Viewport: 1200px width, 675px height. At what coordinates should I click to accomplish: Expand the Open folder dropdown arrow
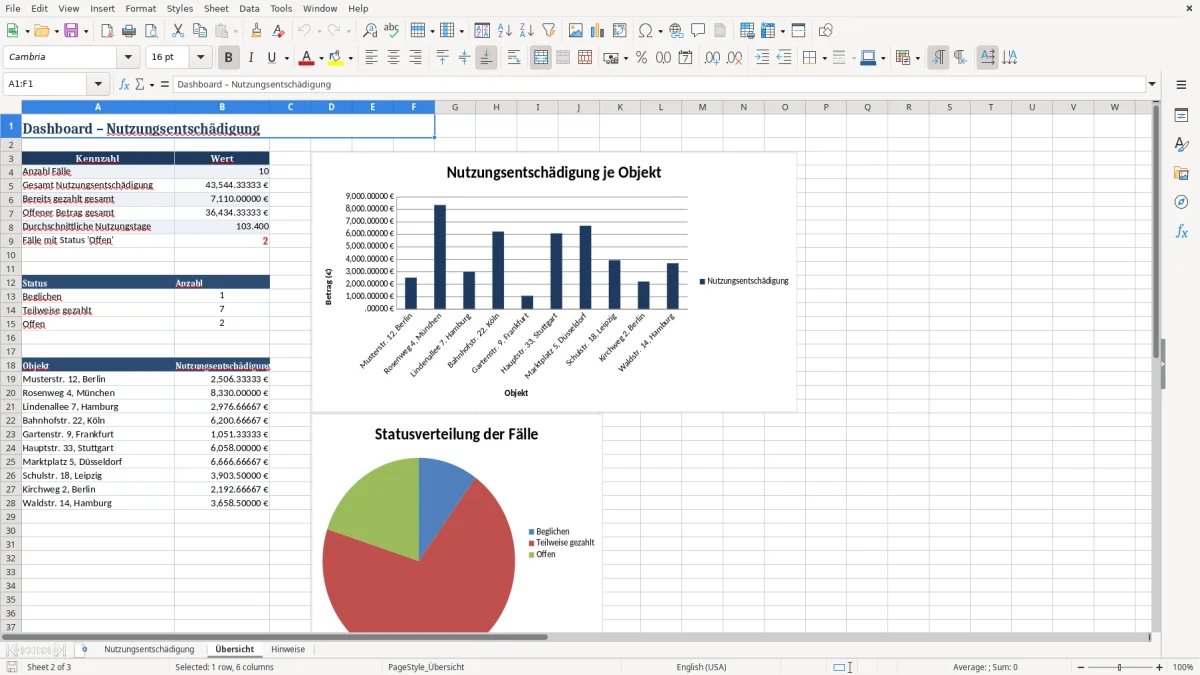pos(56,31)
